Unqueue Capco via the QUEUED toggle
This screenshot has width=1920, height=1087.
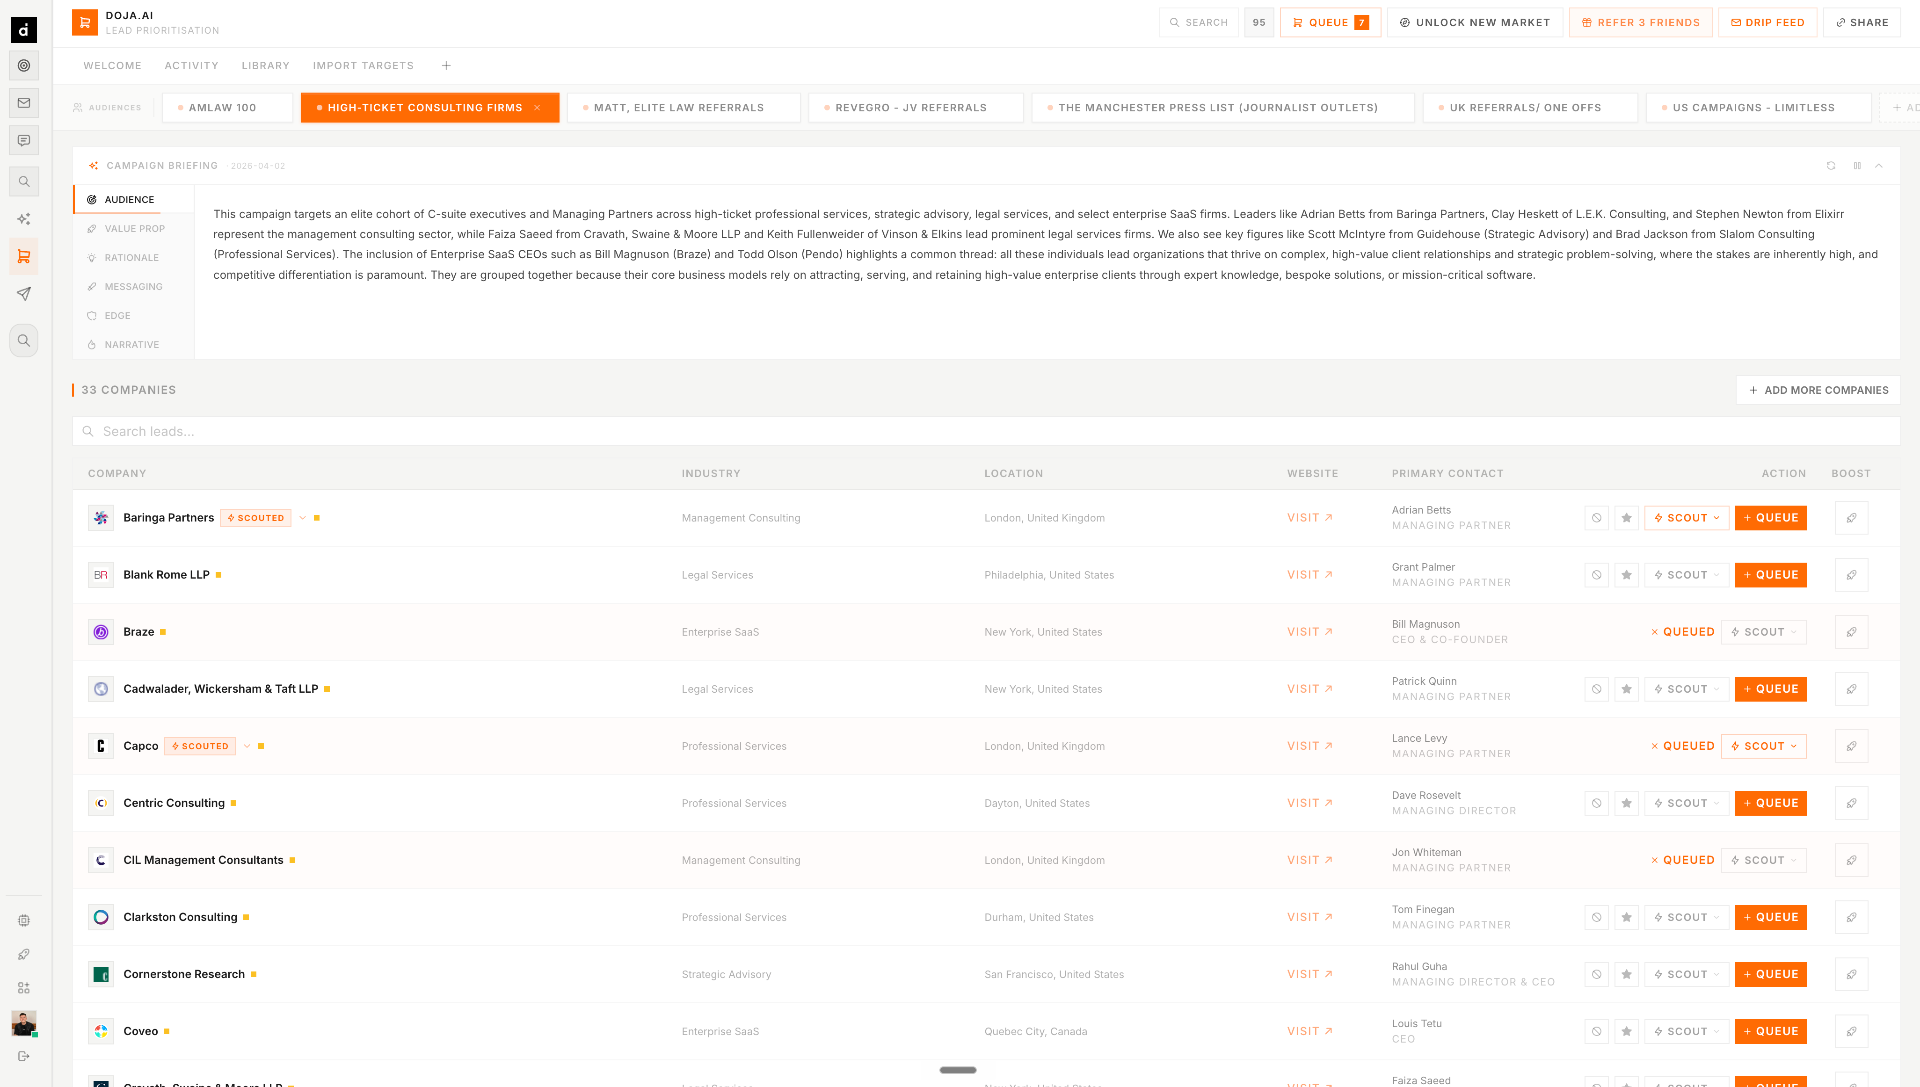coord(1683,746)
